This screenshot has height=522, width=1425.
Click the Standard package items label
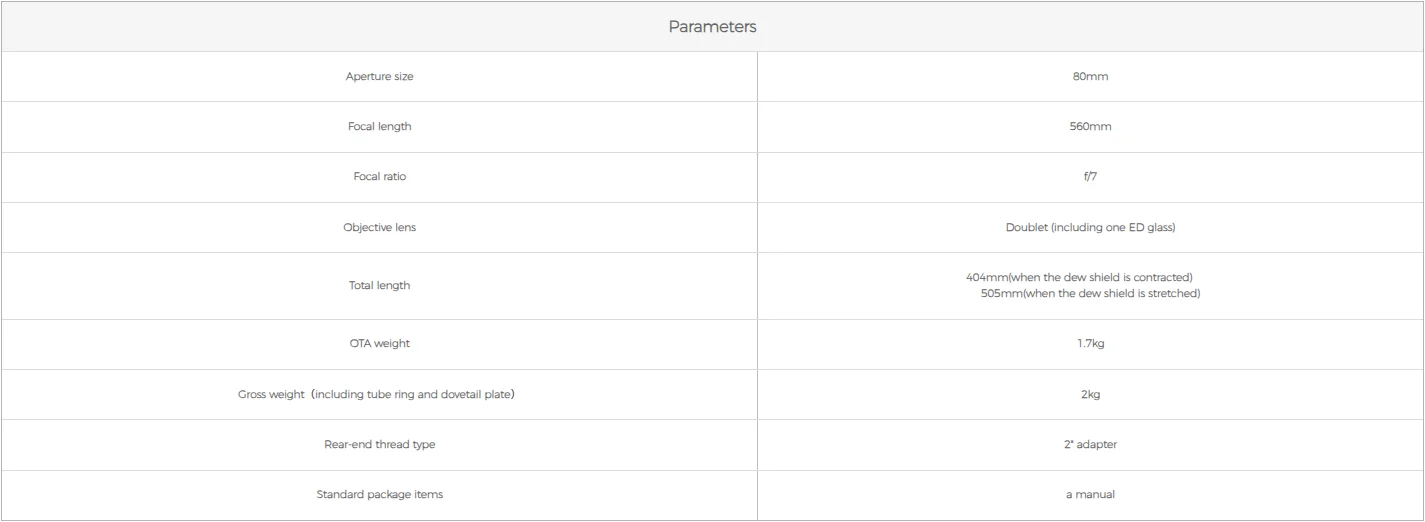point(379,494)
